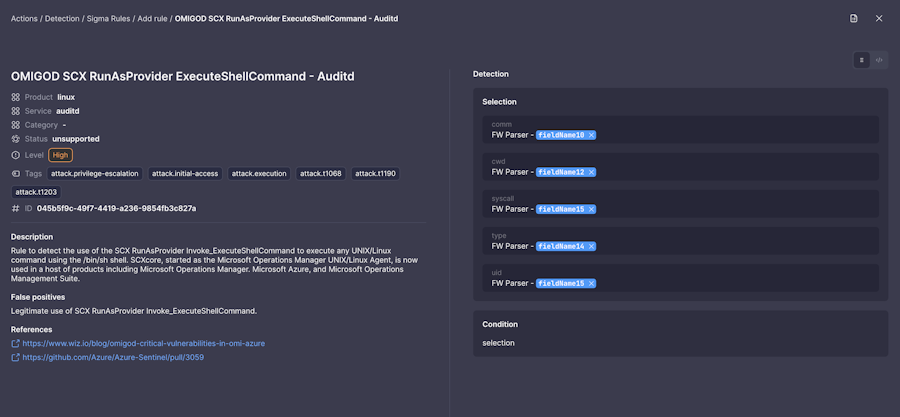This screenshot has height=417, width=900.
Task: Click the Tags label icon
Action: tap(15, 174)
